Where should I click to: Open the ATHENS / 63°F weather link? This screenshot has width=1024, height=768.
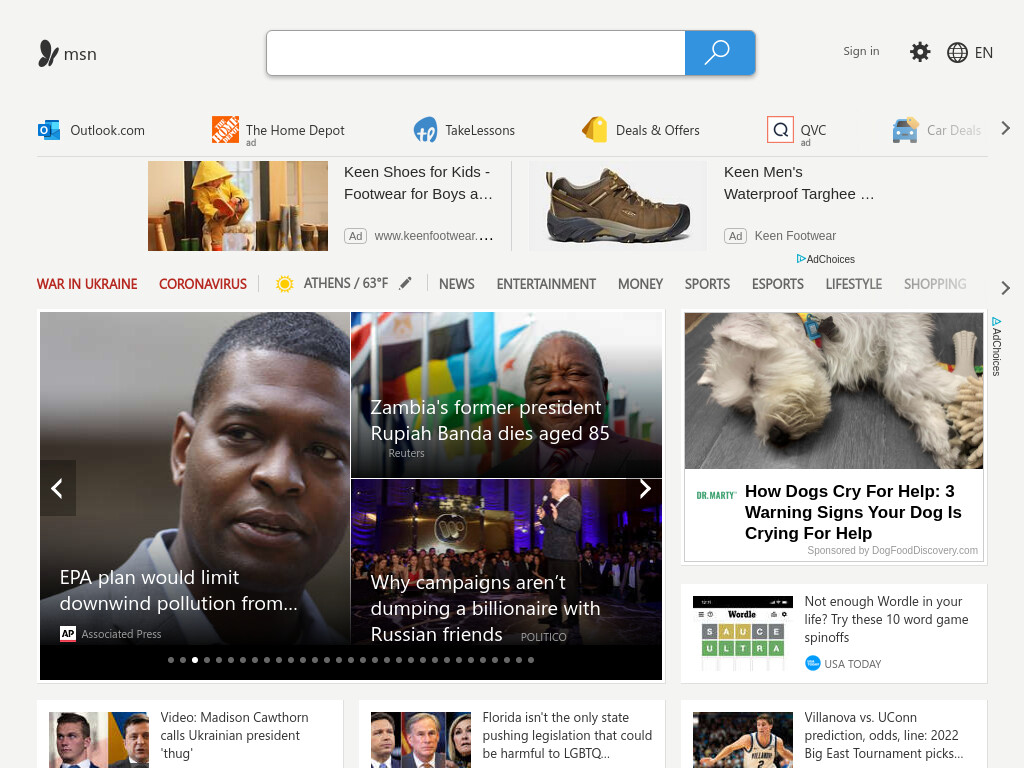tap(345, 283)
